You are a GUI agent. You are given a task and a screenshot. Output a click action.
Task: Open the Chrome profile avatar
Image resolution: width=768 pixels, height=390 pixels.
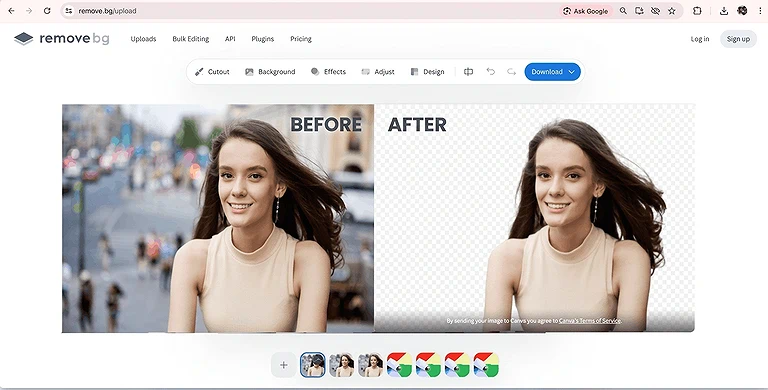point(742,11)
